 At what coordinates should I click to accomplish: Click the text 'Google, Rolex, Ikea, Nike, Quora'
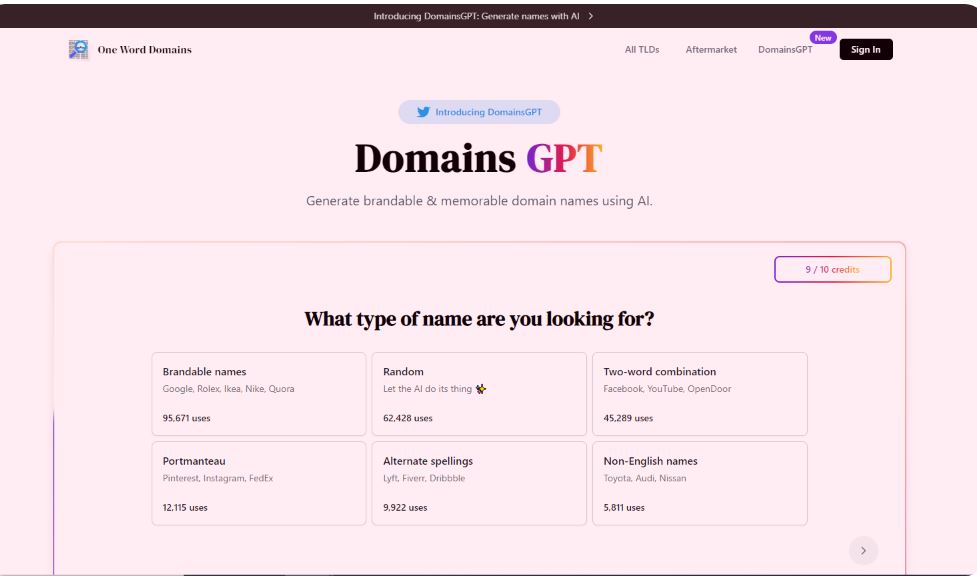(x=229, y=389)
